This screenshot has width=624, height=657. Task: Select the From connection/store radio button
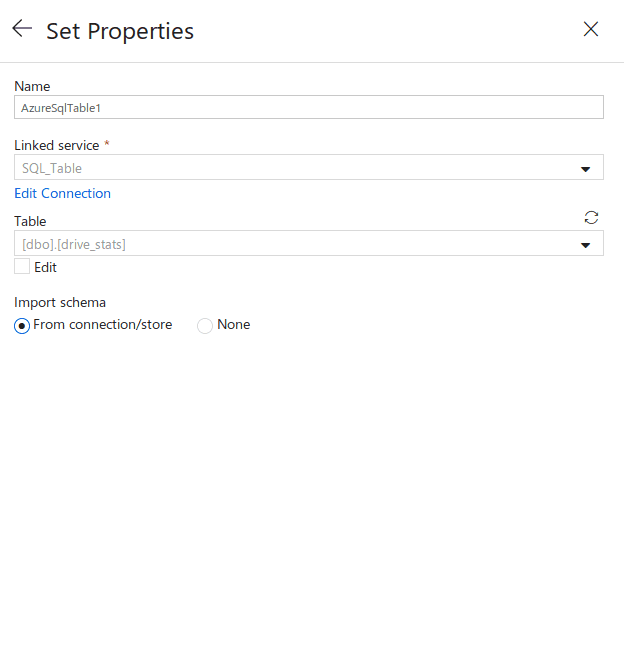click(22, 326)
